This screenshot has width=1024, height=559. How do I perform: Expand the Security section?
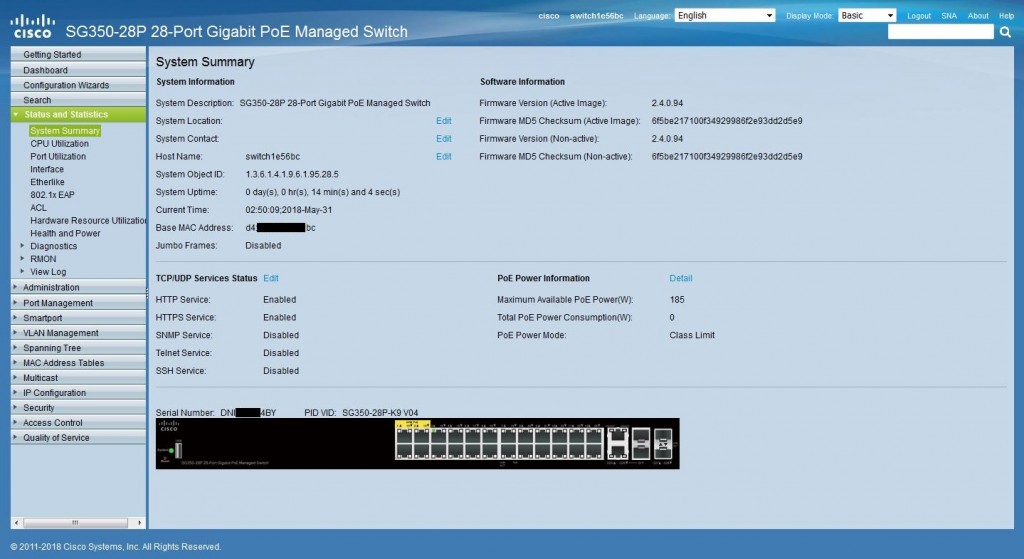coord(78,408)
